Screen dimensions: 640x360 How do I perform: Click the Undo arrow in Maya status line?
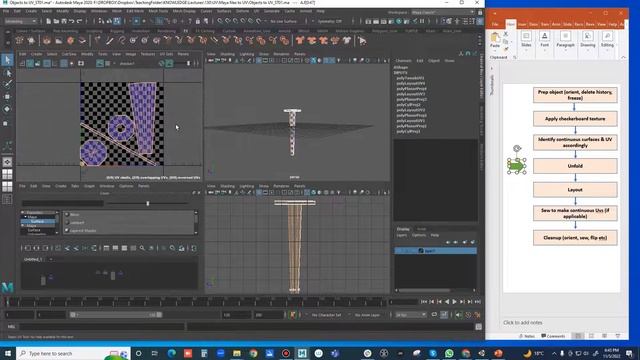click(x=72, y=21)
